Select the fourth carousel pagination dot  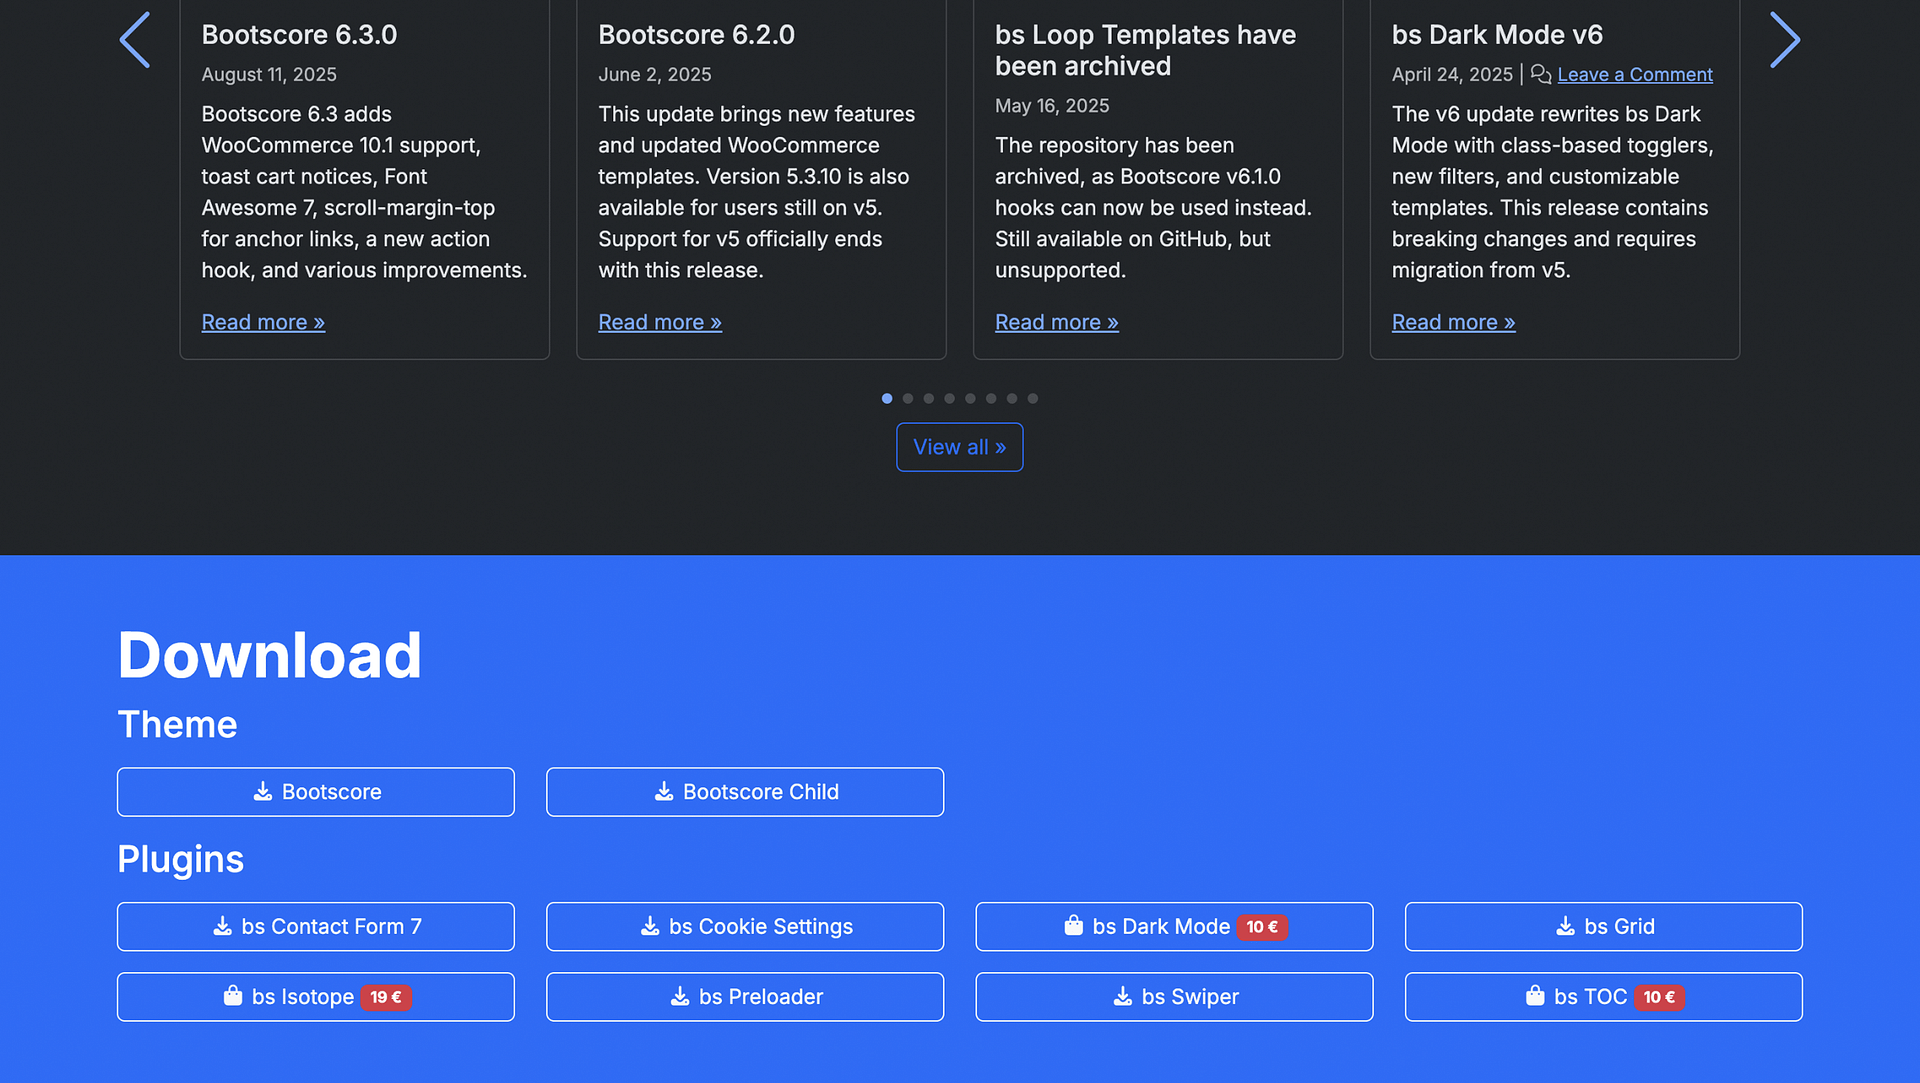point(949,398)
